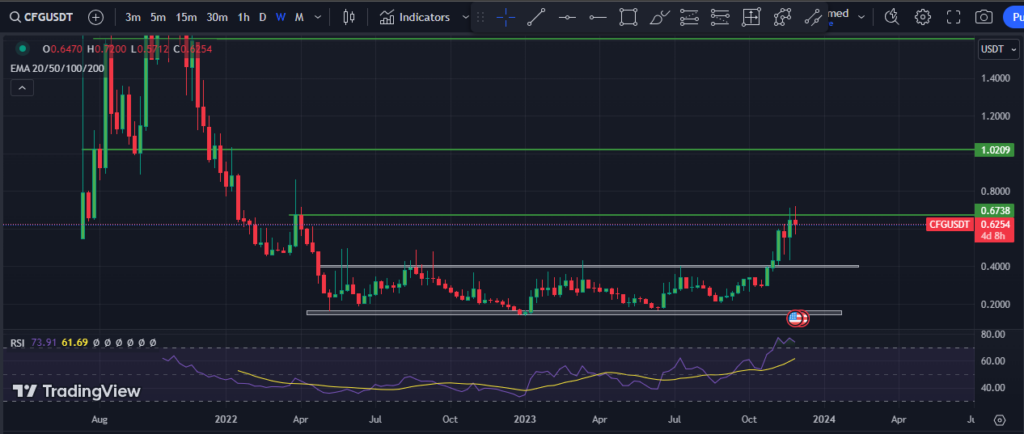
Task: Select the horizontal ray tool
Action: pyautogui.click(x=598, y=18)
